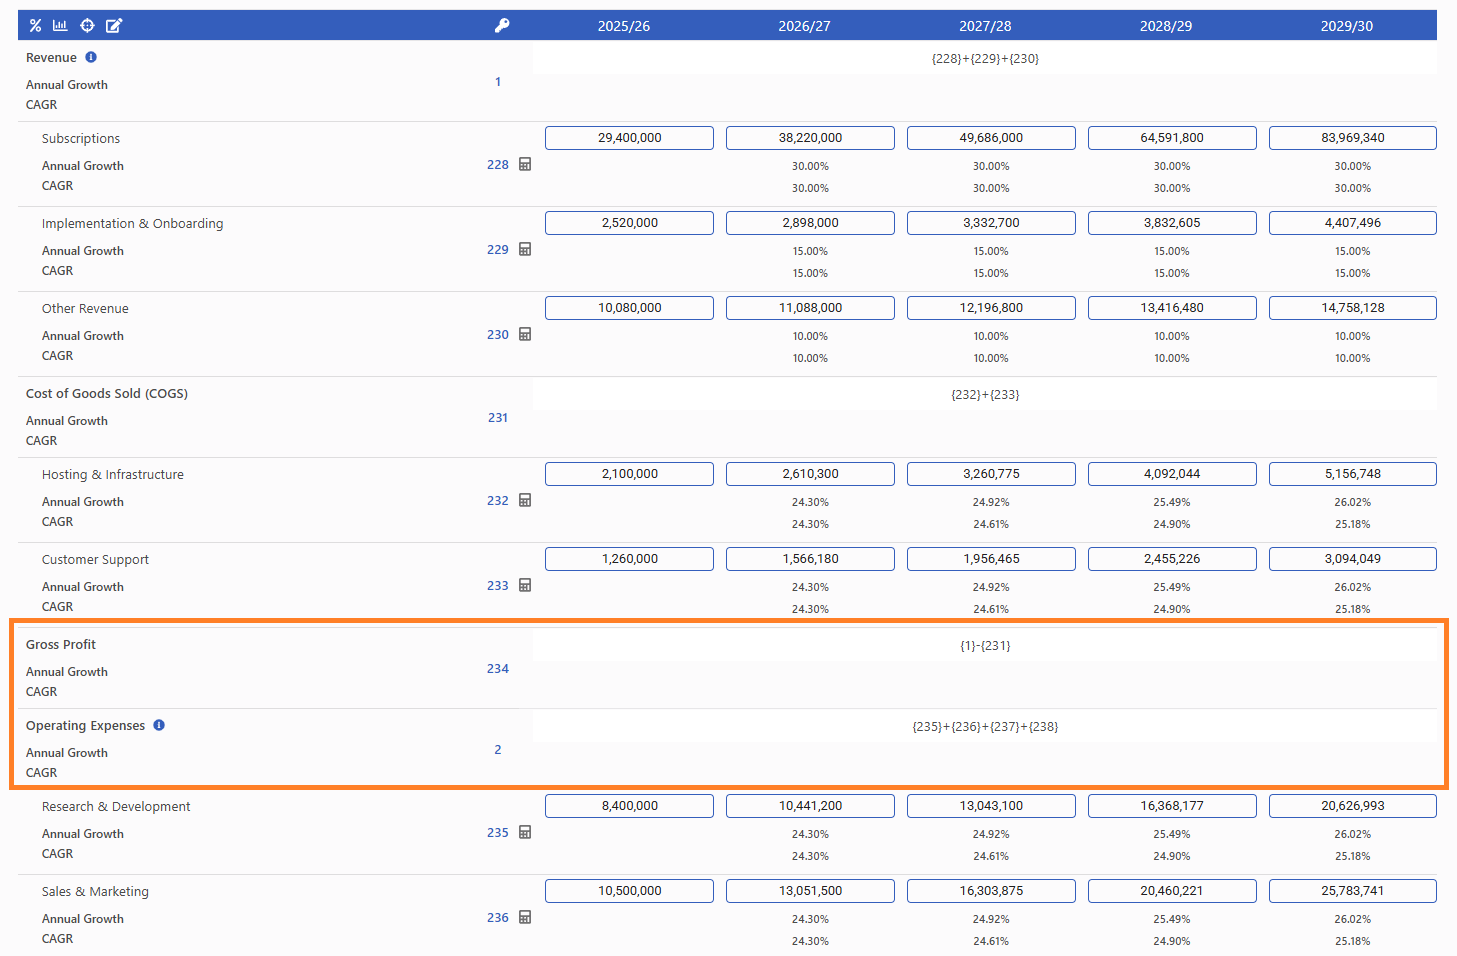This screenshot has height=956, width=1457.
Task: Click row key link 228
Action: tap(498, 165)
